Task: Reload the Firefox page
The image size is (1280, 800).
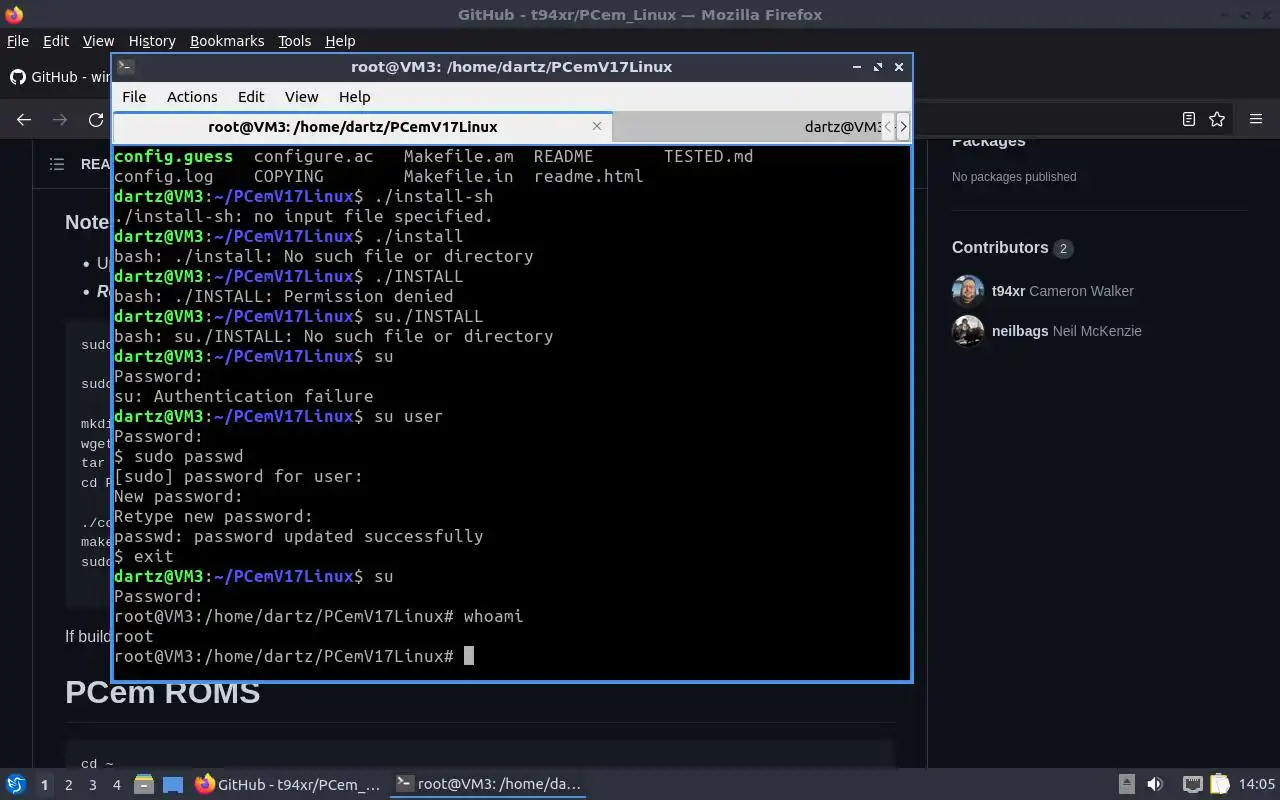Action: 96,119
